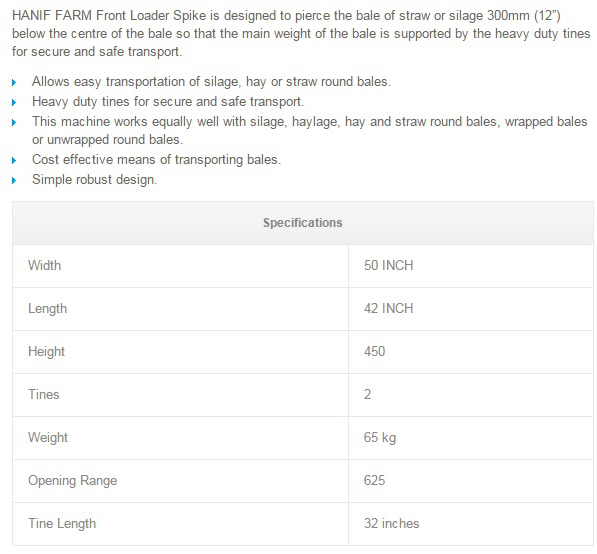The image size is (597, 554).
Task: Click the arrow bullet before 'Simple robust design'
Action: [14, 180]
